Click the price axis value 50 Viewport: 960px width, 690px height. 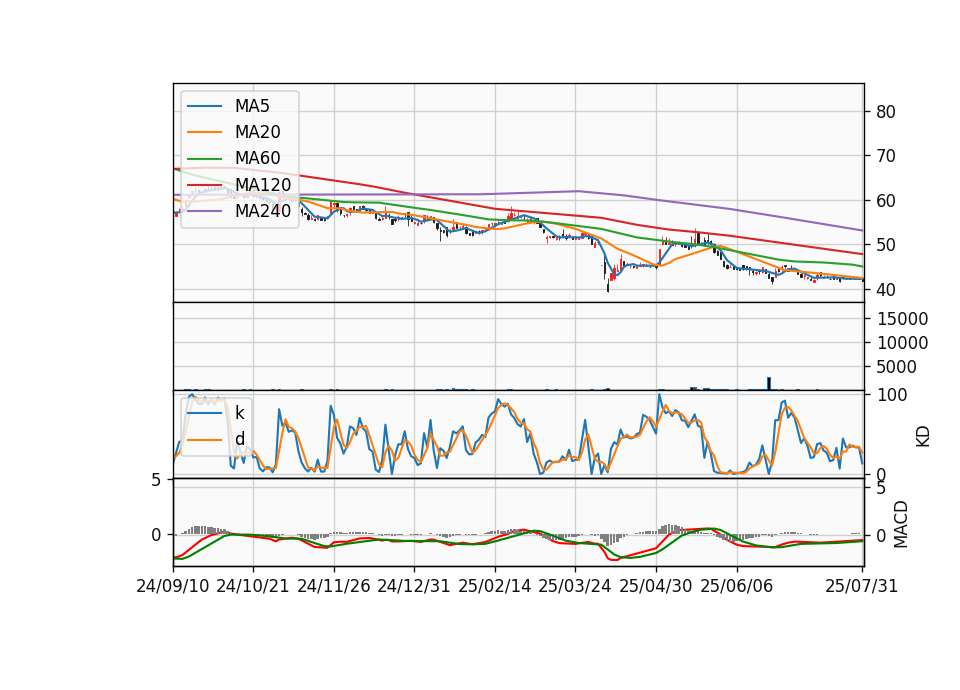885,245
